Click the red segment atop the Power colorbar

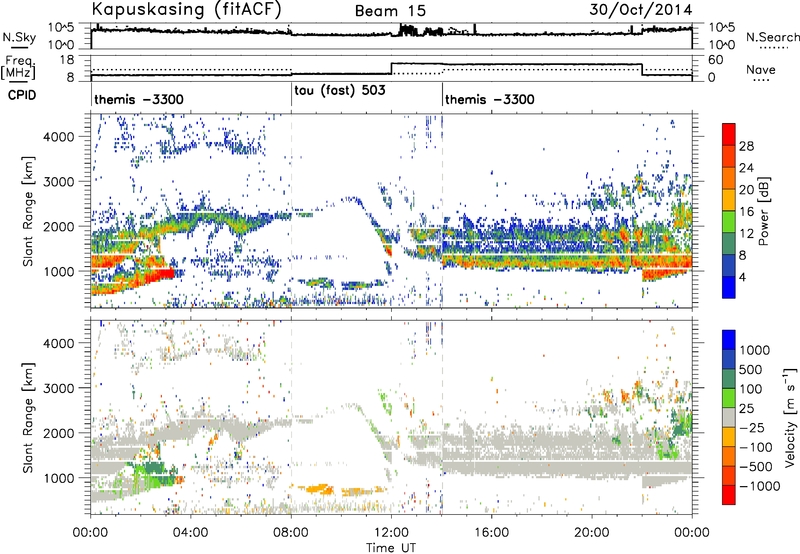point(729,134)
